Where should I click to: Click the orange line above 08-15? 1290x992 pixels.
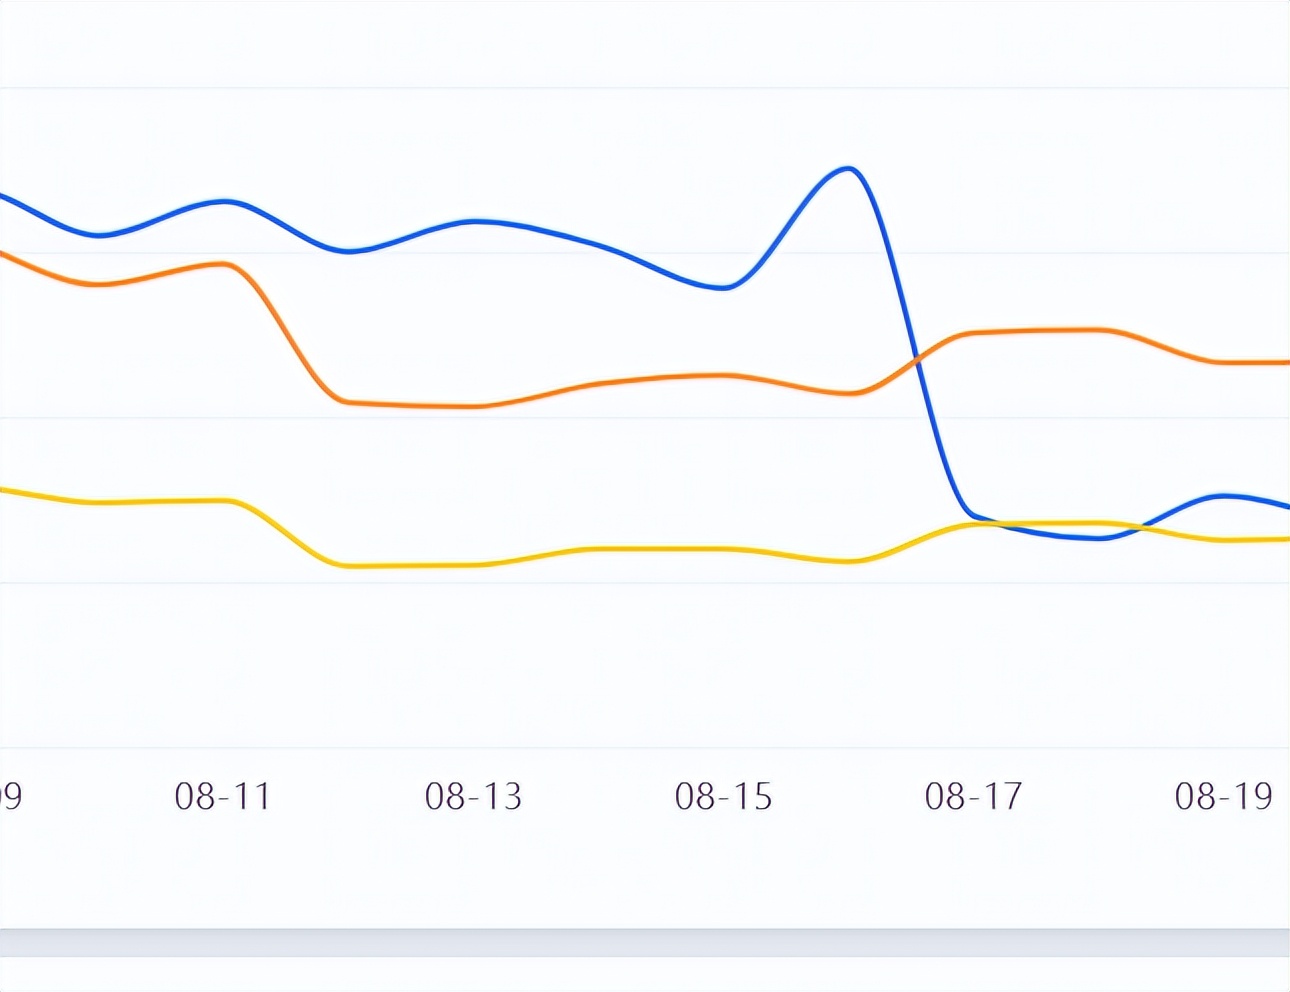pos(724,376)
